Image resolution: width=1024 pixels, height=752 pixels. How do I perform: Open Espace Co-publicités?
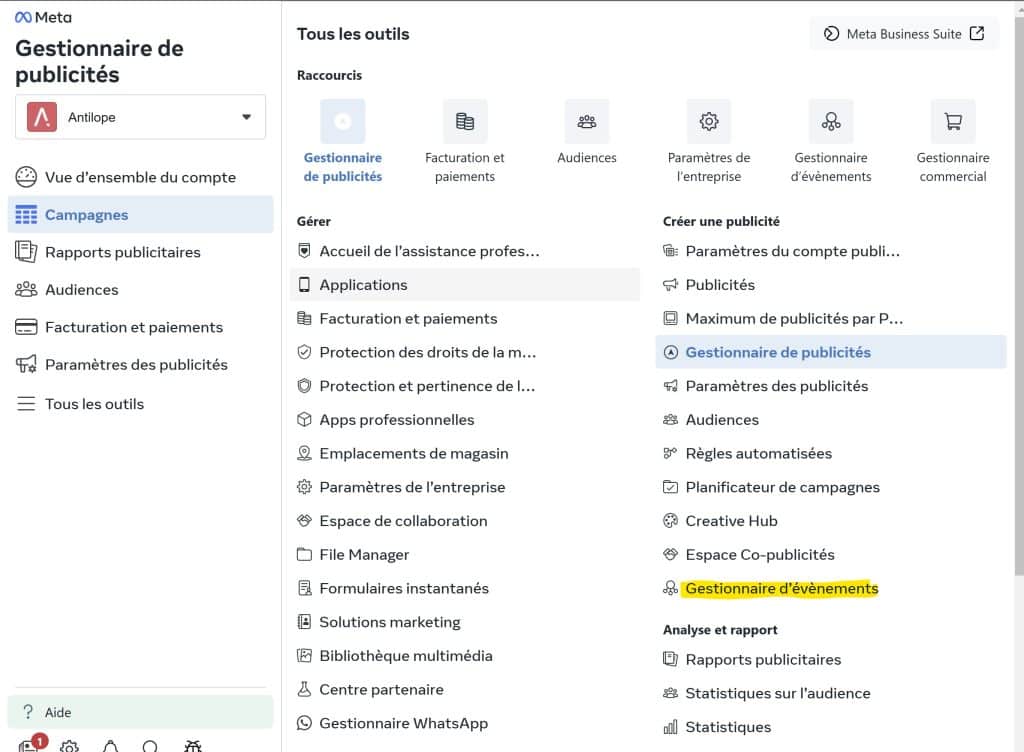tap(831, 555)
